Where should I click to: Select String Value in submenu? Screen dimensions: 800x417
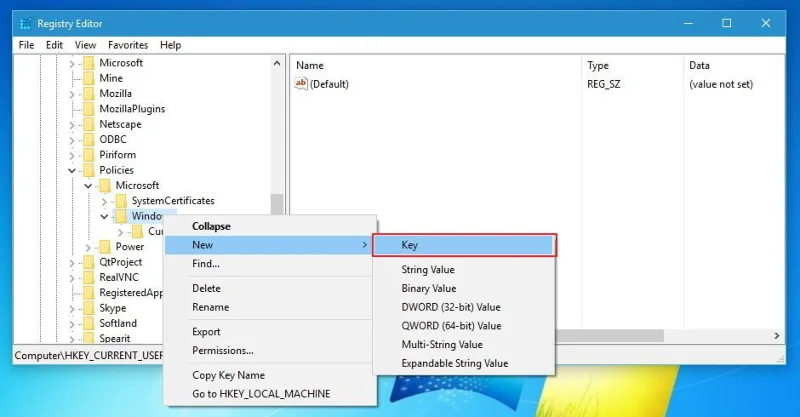tap(464, 269)
